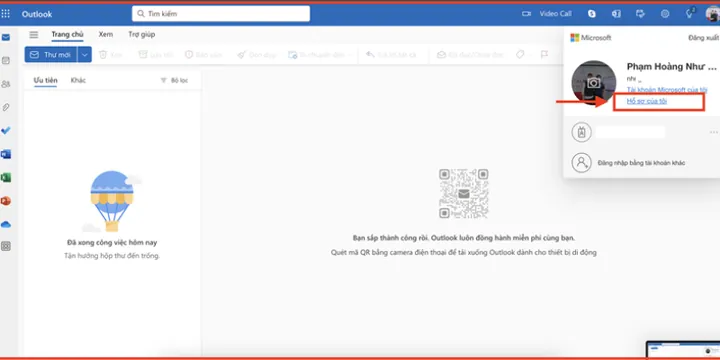
Task: Click the Thư mới new mail button
Action: click(51, 55)
